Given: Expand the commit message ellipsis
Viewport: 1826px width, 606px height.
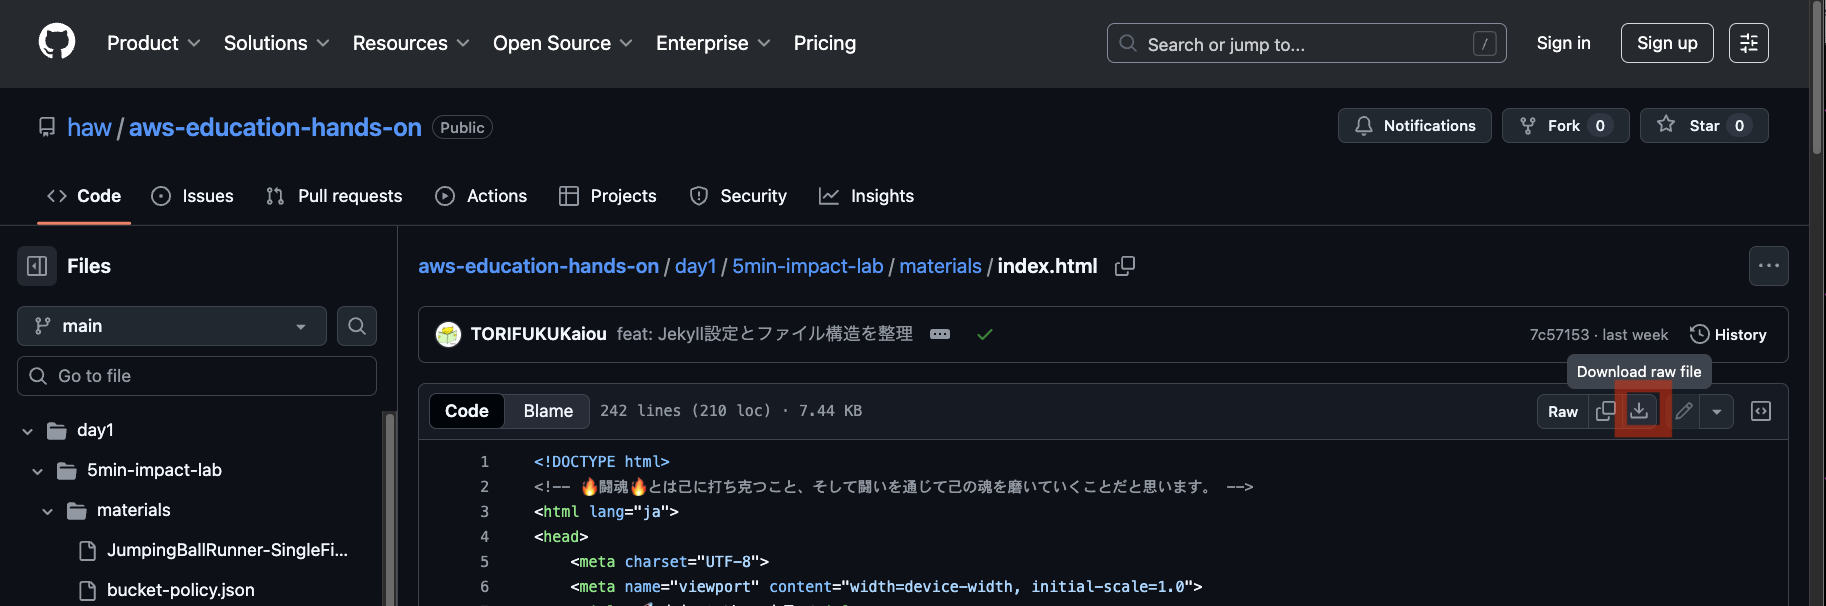Looking at the screenshot, I should pos(940,334).
